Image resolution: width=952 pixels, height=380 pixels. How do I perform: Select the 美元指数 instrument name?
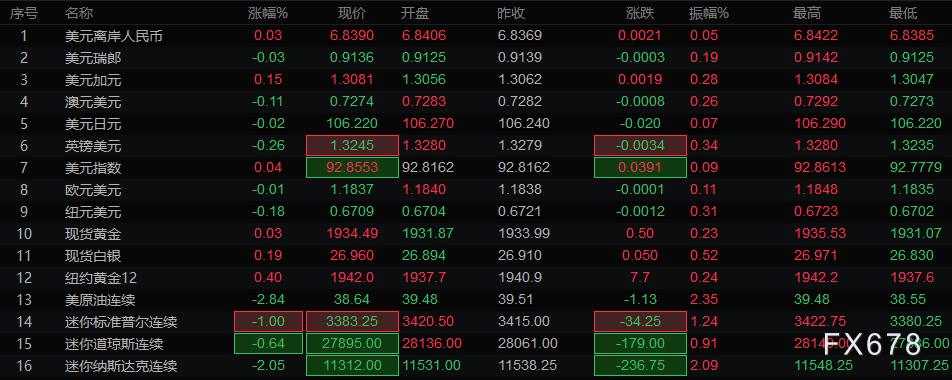point(93,168)
